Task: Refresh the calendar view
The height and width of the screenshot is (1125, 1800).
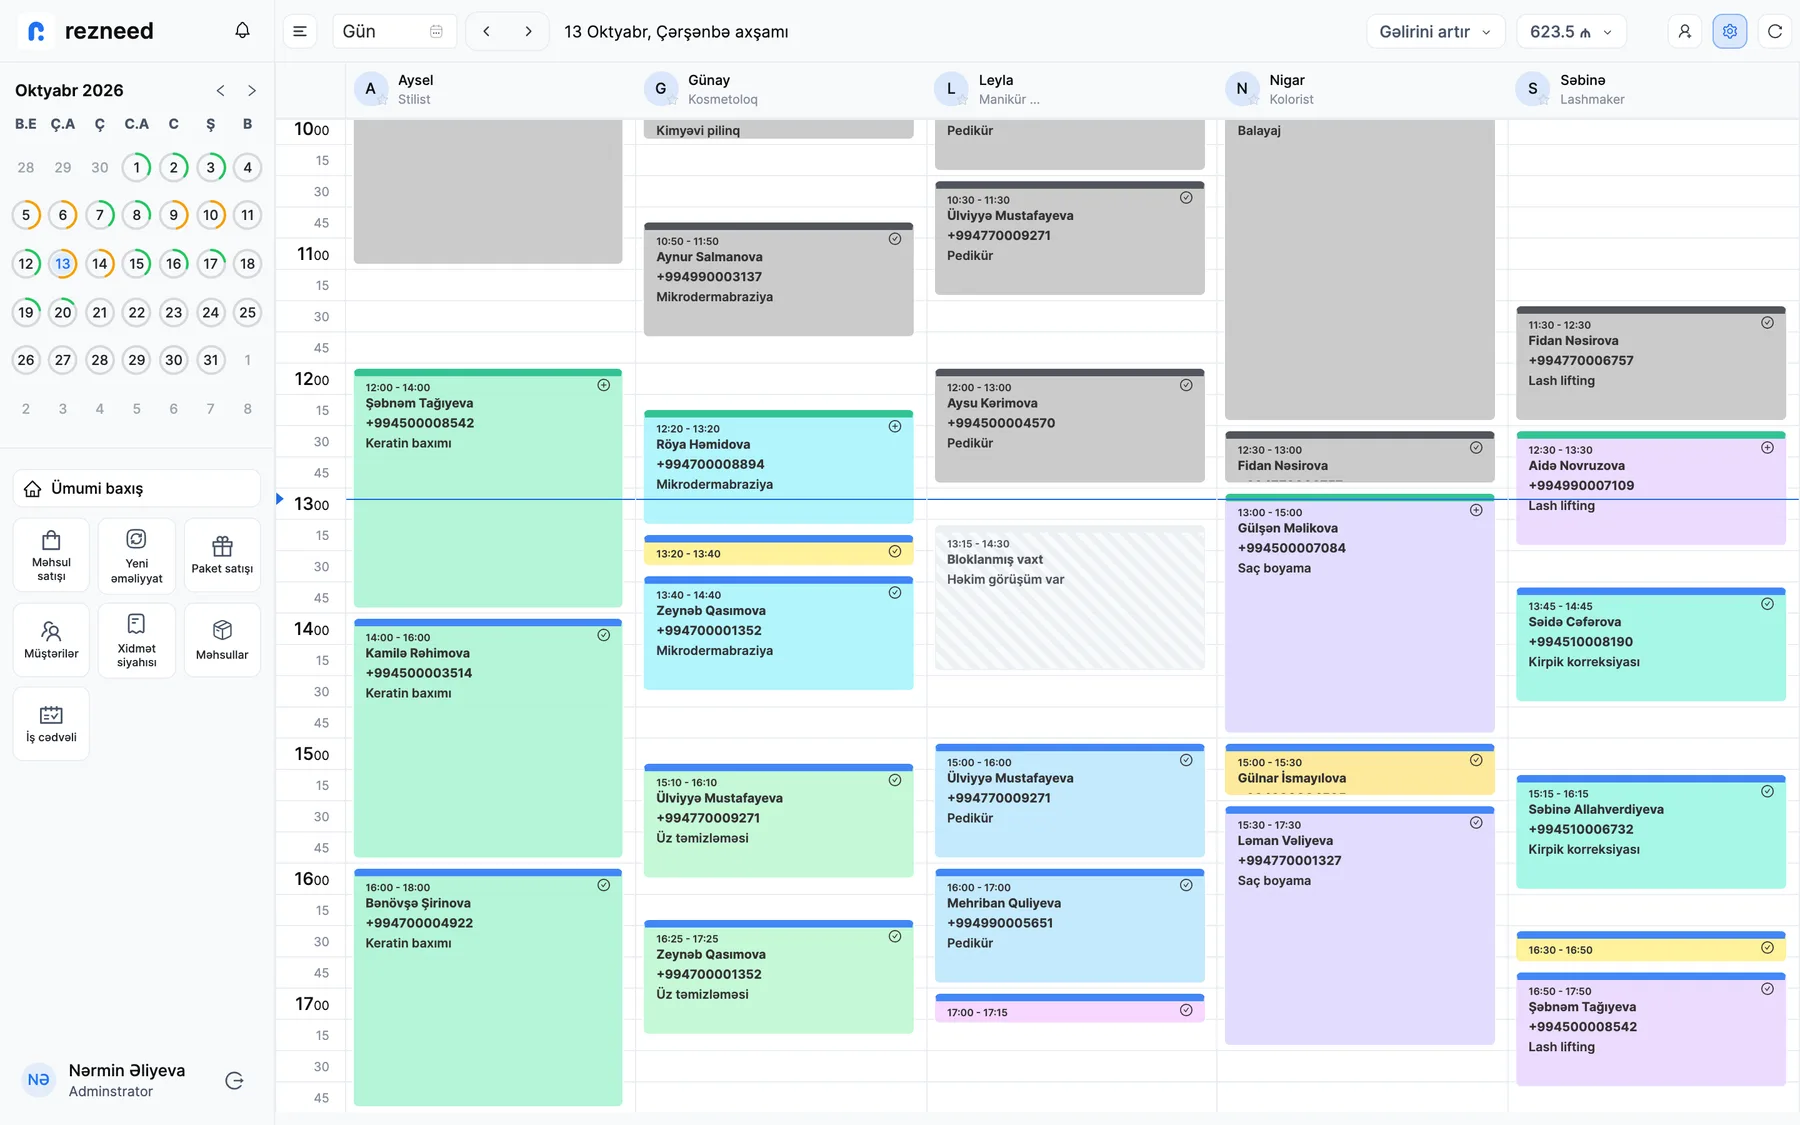Action: click(x=1775, y=31)
